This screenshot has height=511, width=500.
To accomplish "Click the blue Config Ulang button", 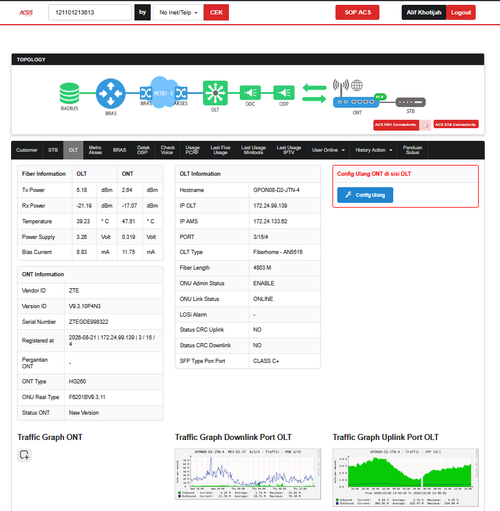I will 365,195.
